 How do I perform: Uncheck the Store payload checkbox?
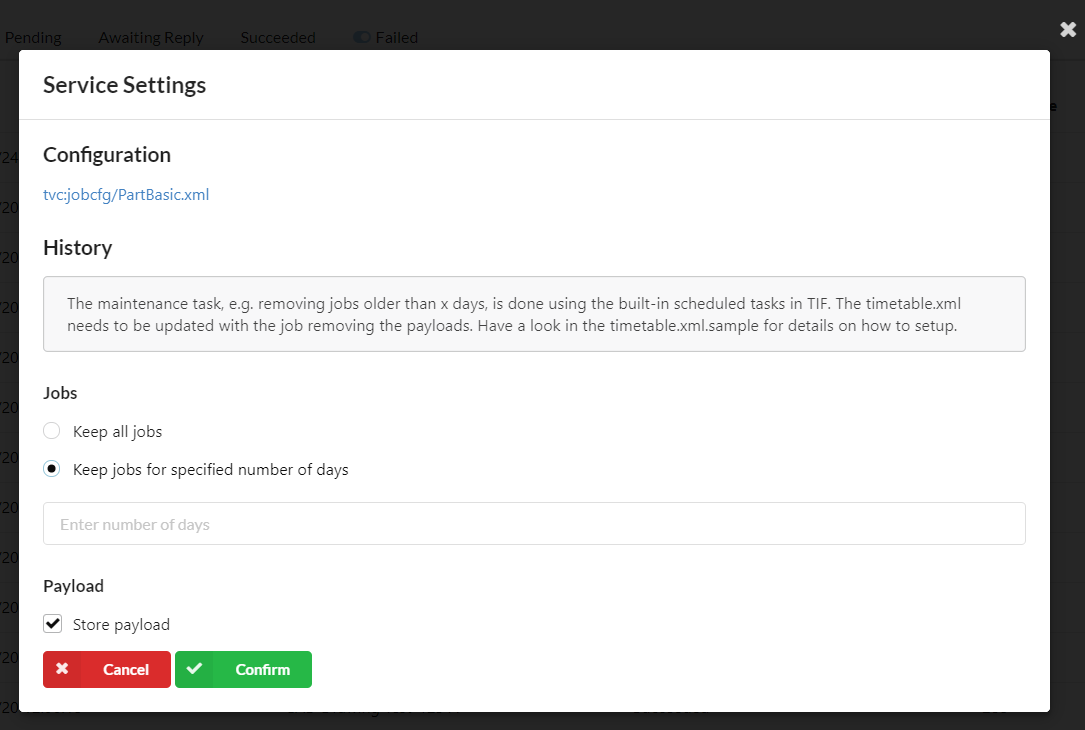(x=52, y=624)
